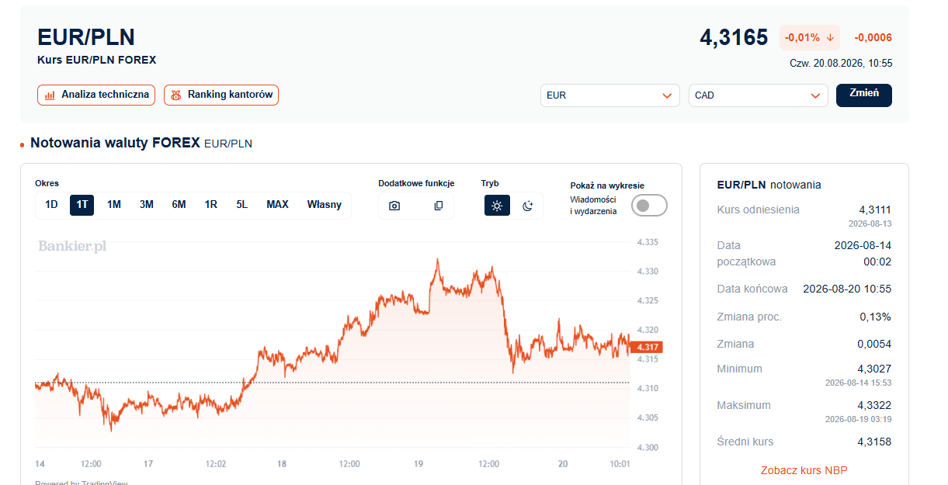Click the red down-arrow percent change badge
This screenshot has height=485, width=948.
[x=810, y=37]
